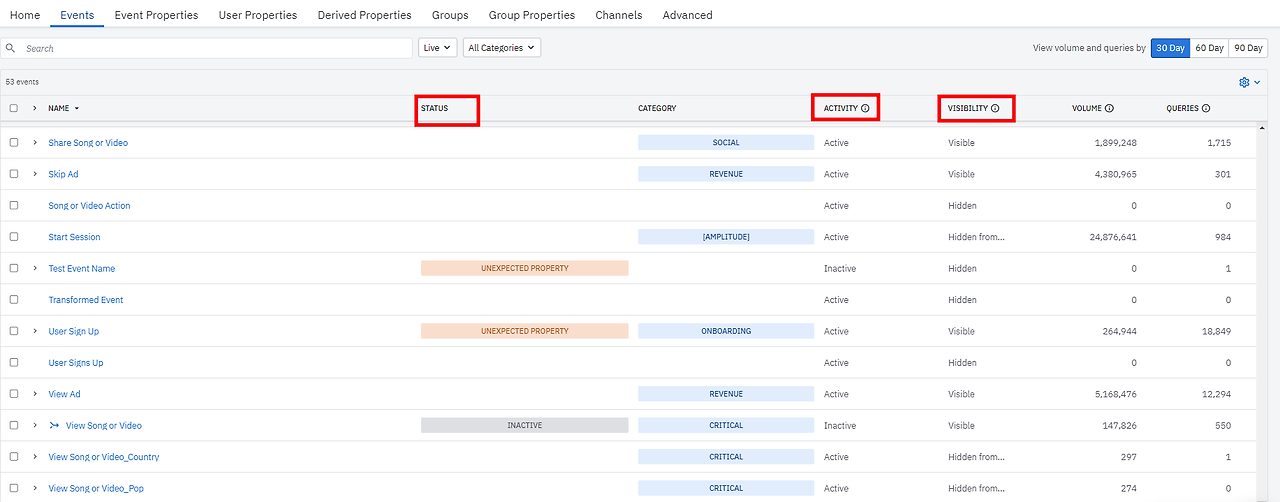The width and height of the screenshot is (1280, 502).
Task: Expand the User Sign Up row
Action: tap(35, 331)
